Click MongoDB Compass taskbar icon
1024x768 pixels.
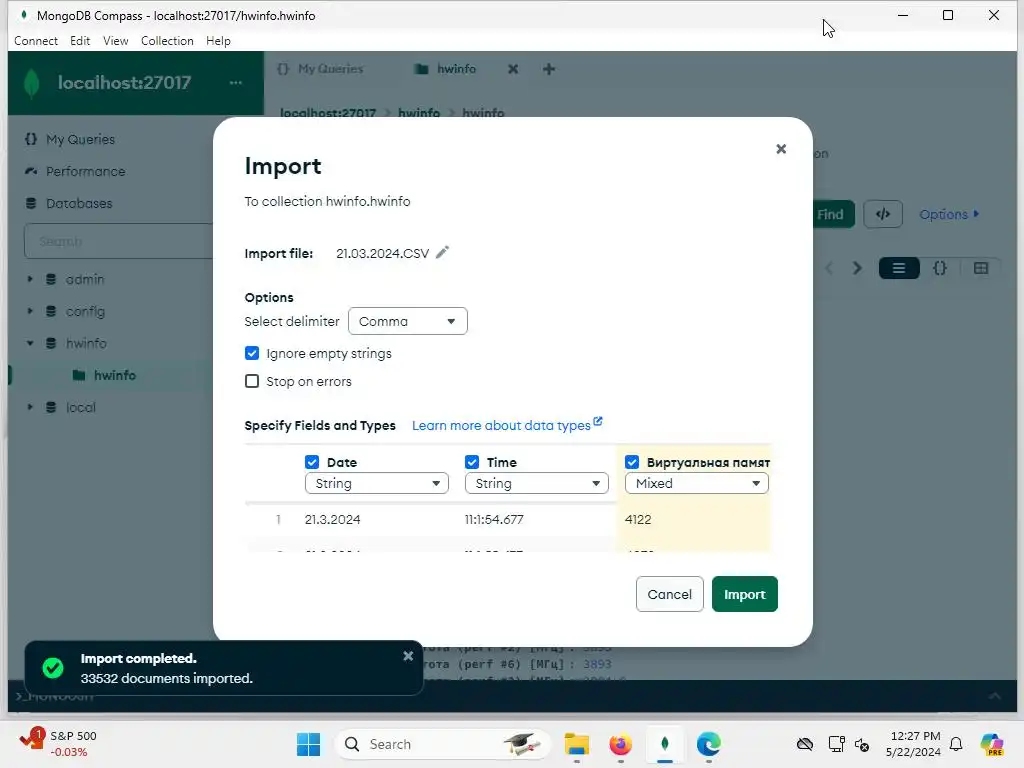pos(665,744)
